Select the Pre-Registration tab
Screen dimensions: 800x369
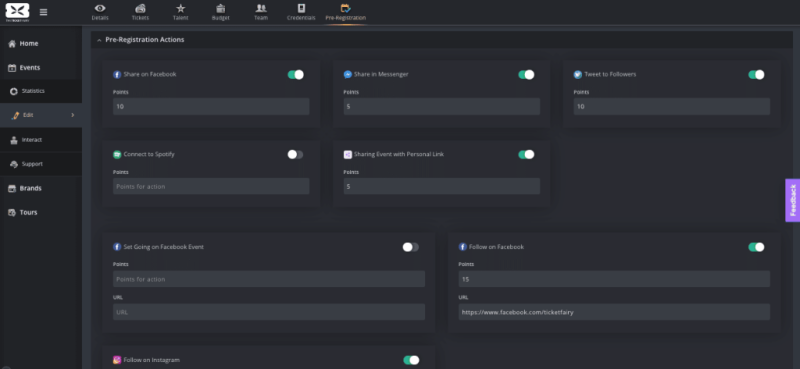pos(345,12)
